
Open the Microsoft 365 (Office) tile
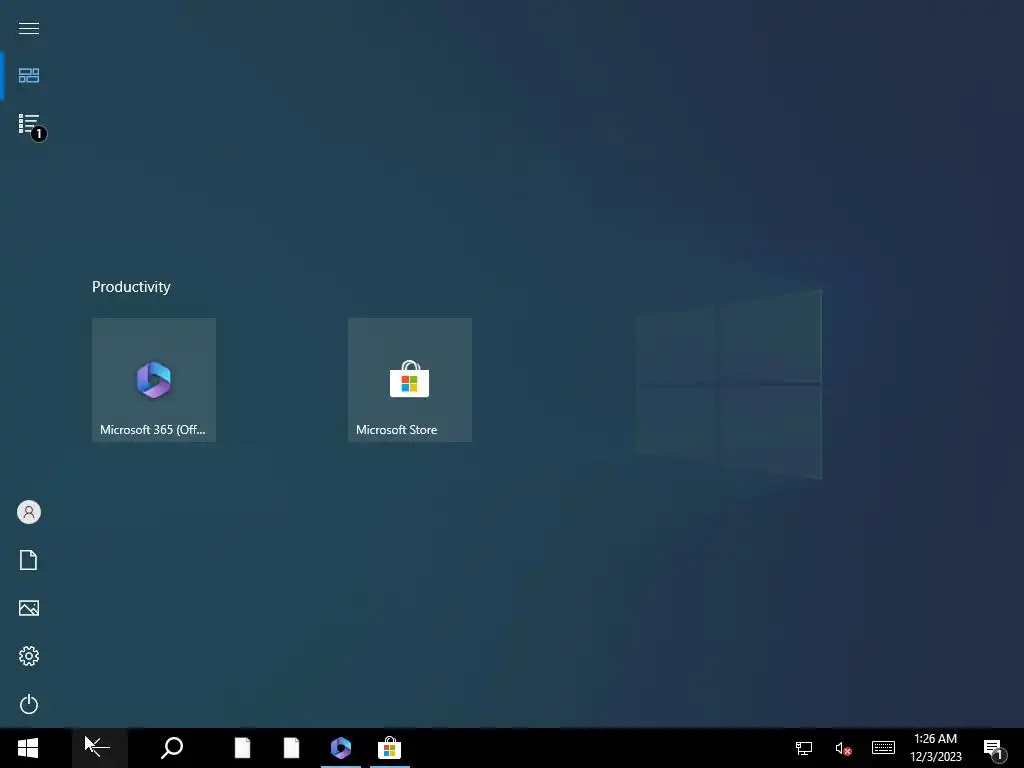154,380
